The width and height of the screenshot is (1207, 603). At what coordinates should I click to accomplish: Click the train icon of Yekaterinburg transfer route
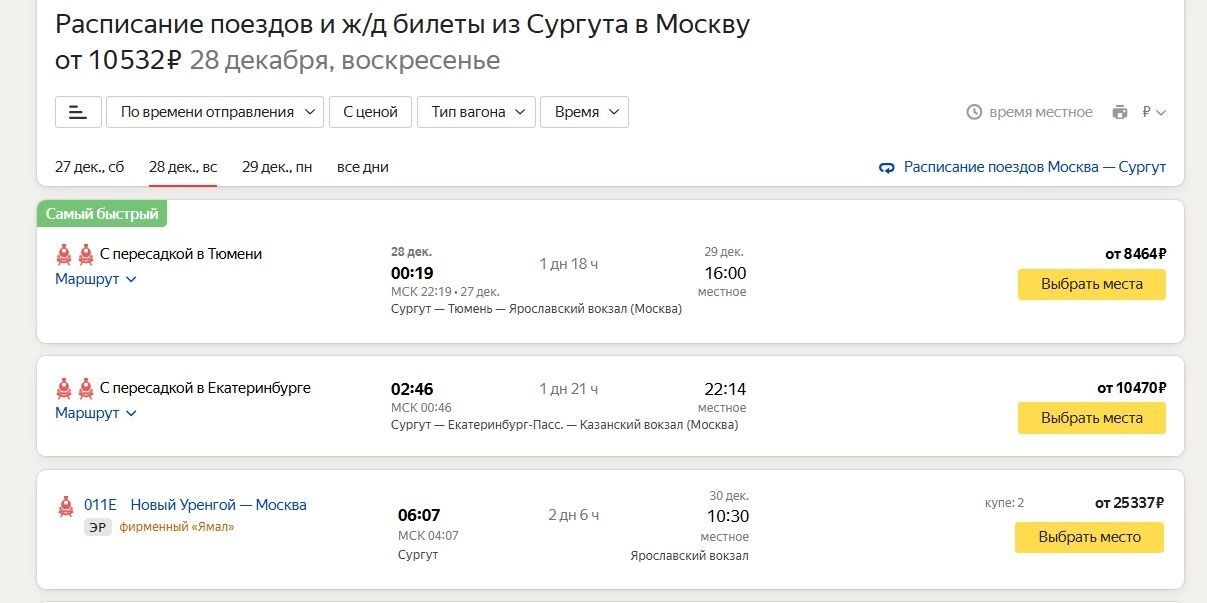[75, 388]
